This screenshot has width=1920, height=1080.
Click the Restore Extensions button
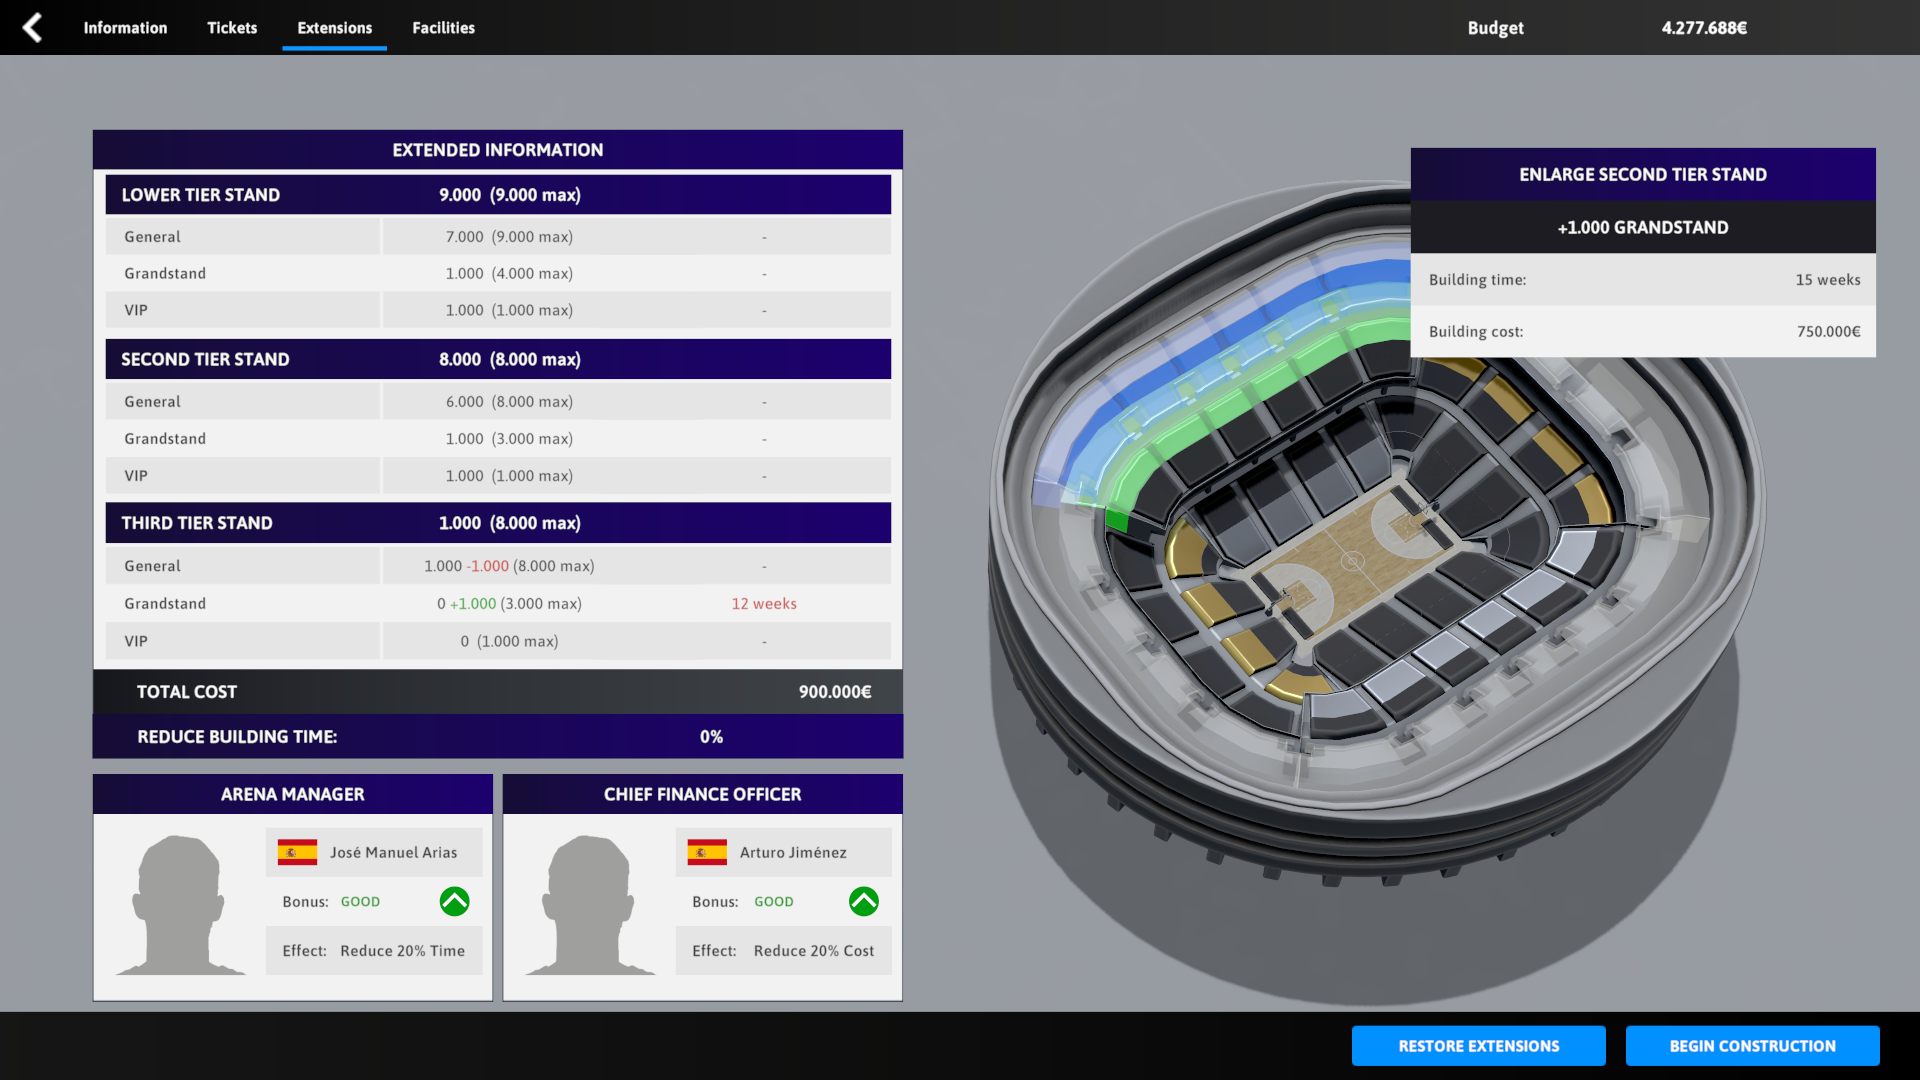[x=1478, y=1046]
